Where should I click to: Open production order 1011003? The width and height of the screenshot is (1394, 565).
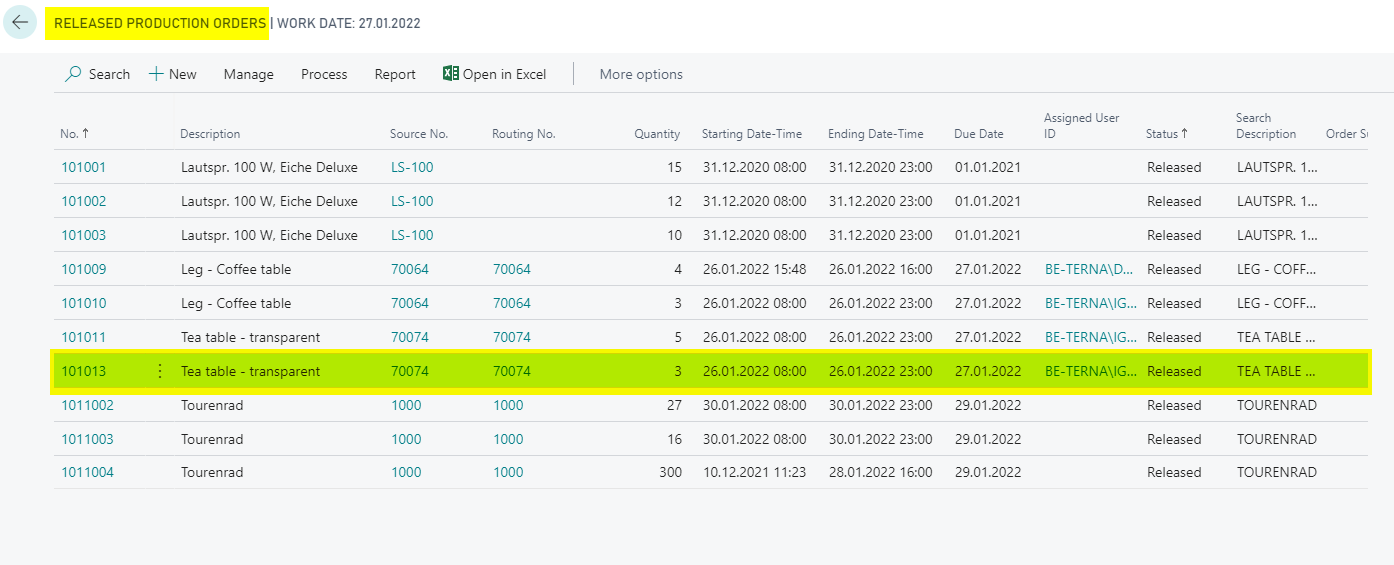click(x=87, y=439)
